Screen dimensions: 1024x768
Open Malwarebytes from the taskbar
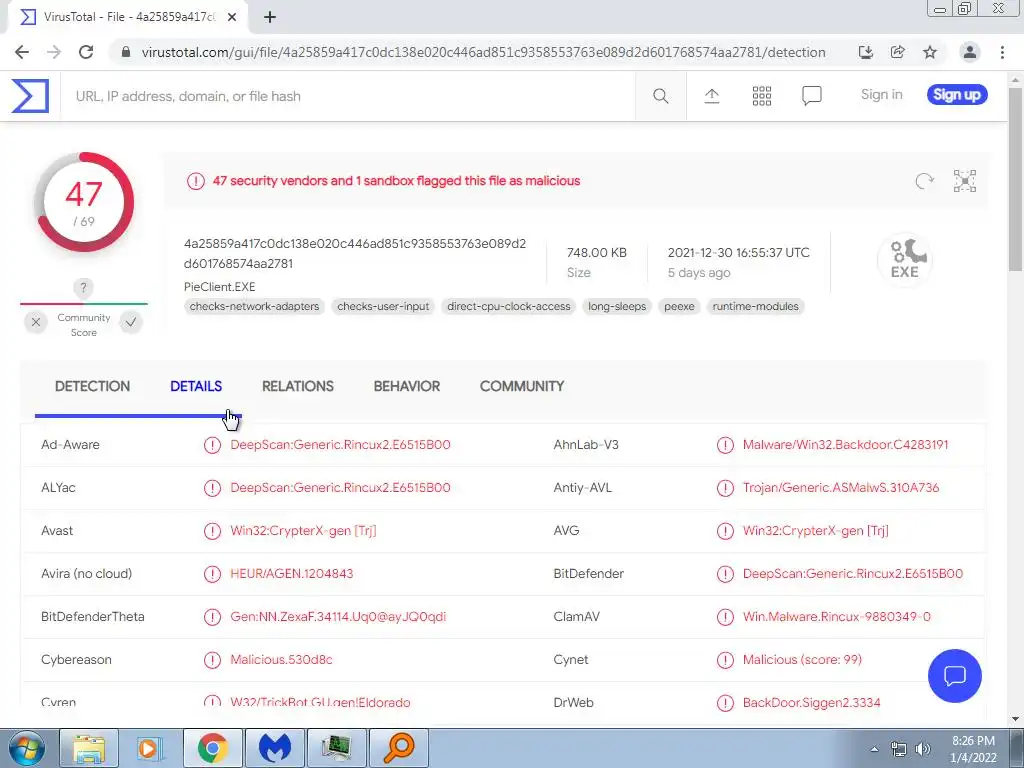pos(275,748)
